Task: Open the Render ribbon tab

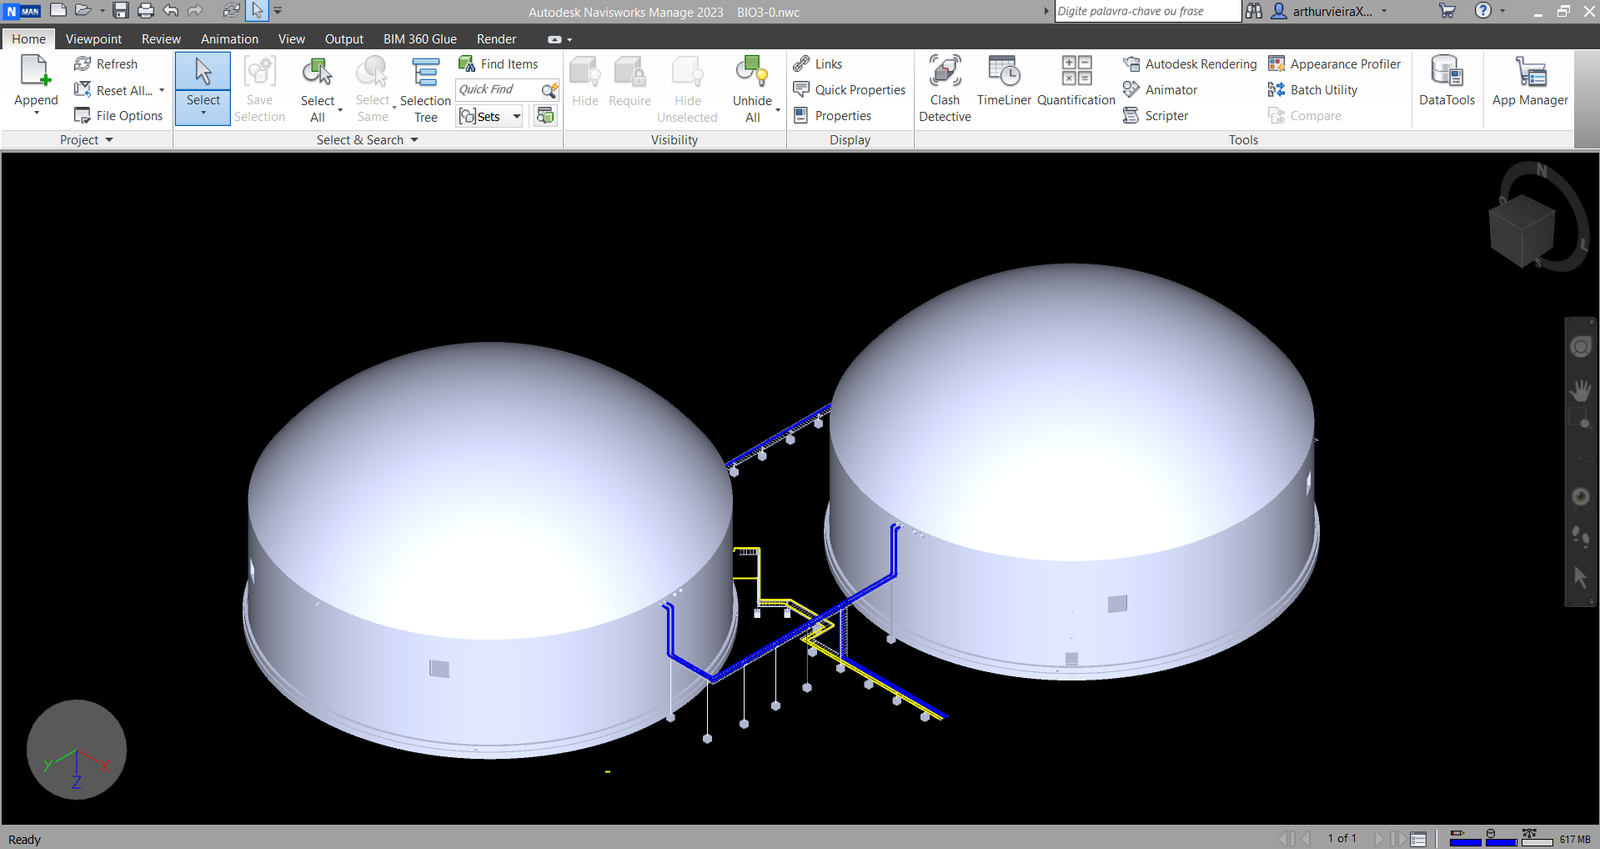Action: 496,39
